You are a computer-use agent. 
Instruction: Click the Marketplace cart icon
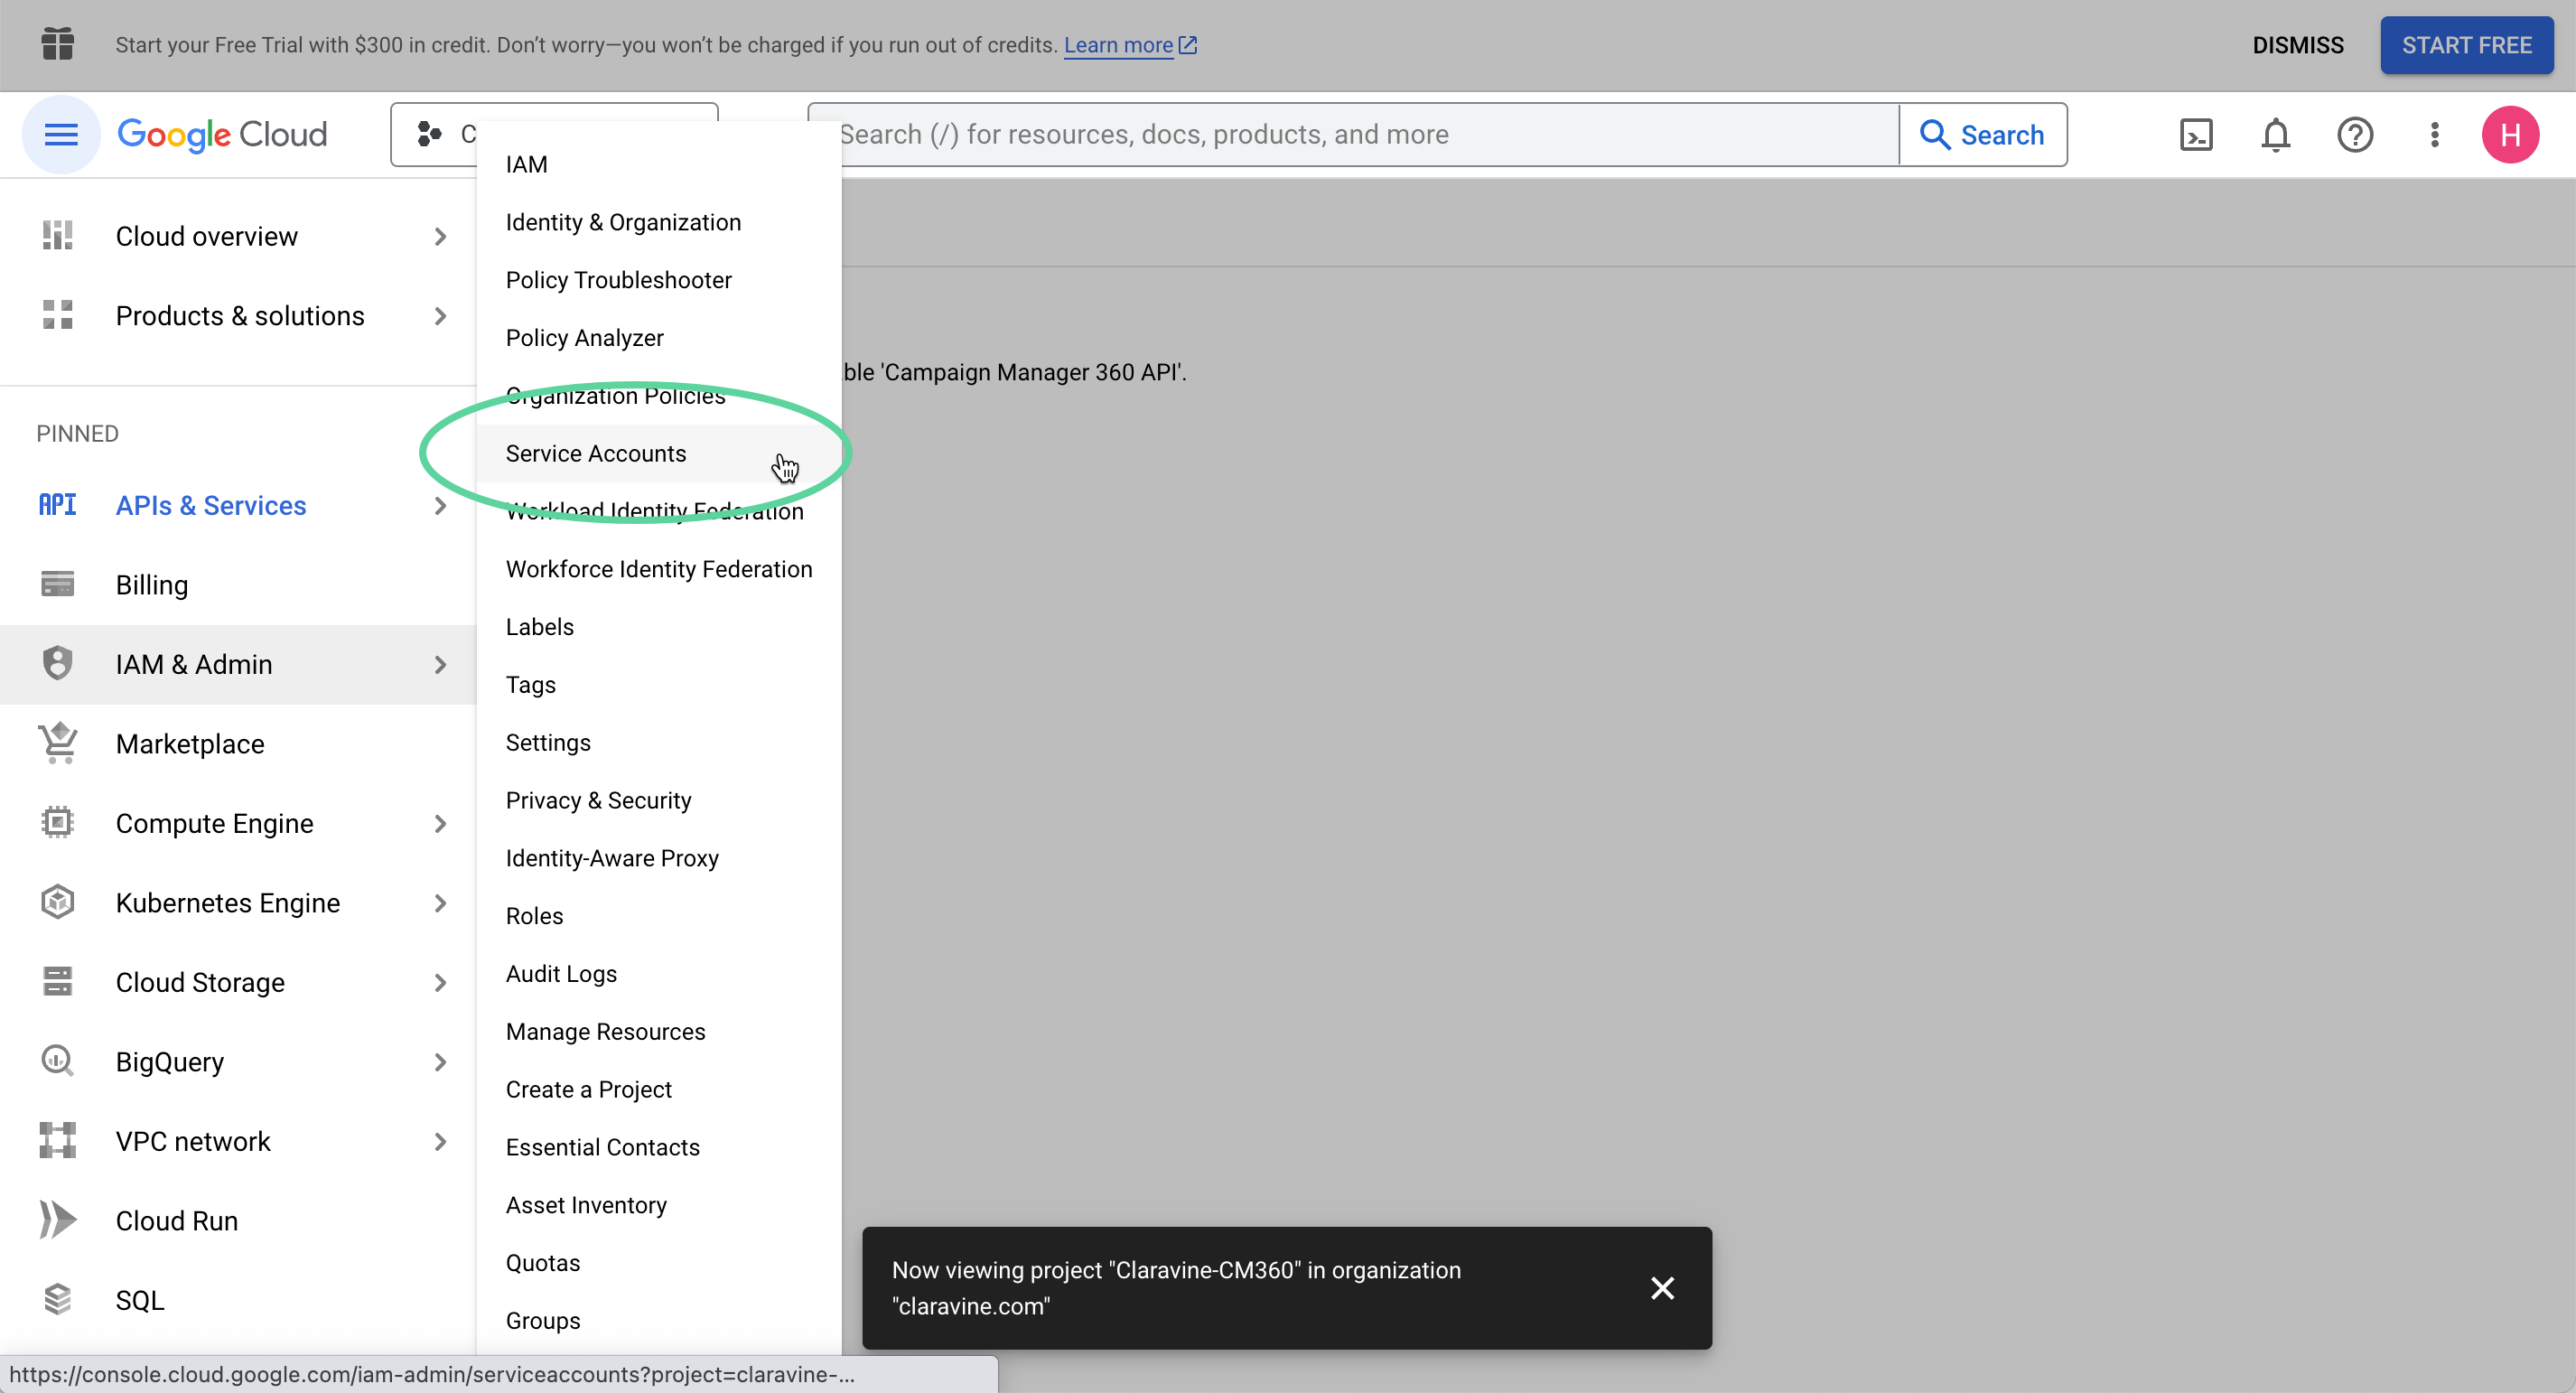58,743
